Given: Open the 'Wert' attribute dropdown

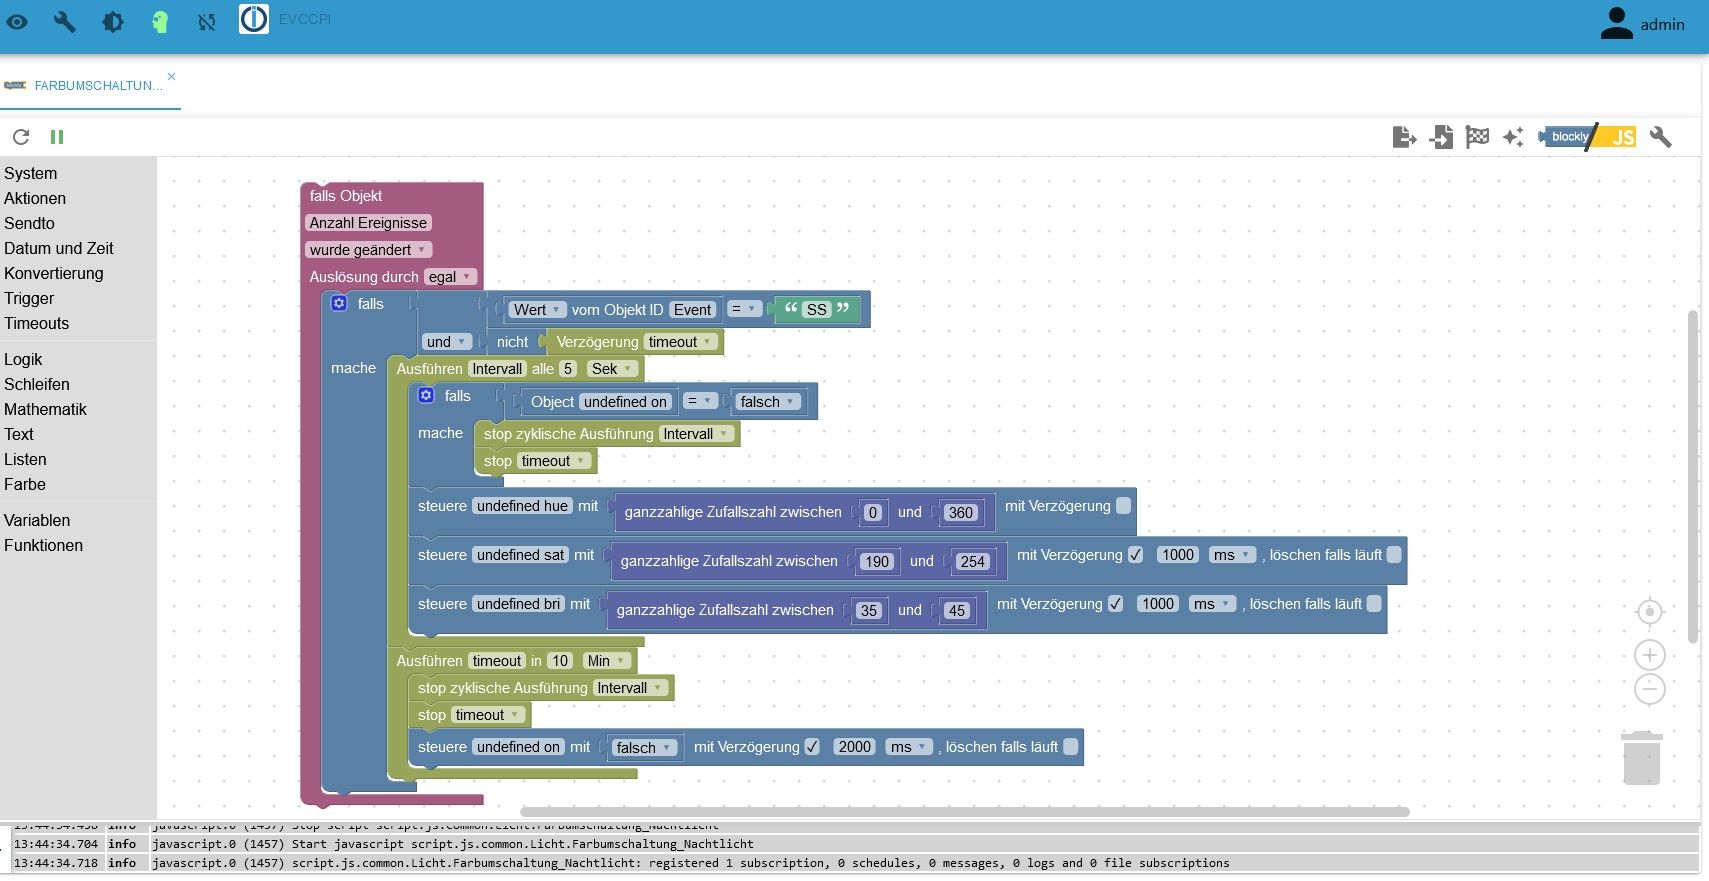Looking at the screenshot, I should point(538,310).
